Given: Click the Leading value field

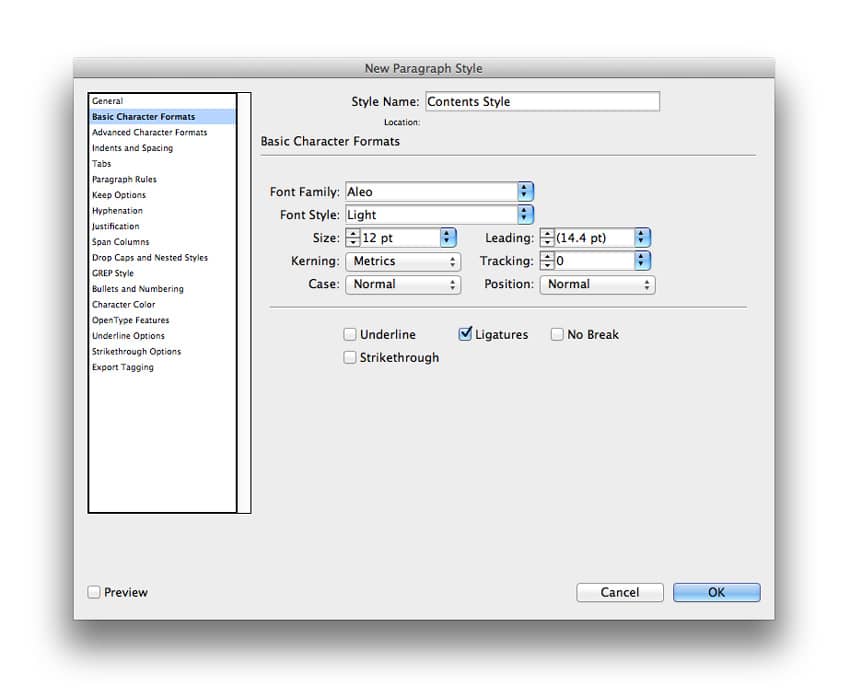Looking at the screenshot, I should coord(594,238).
